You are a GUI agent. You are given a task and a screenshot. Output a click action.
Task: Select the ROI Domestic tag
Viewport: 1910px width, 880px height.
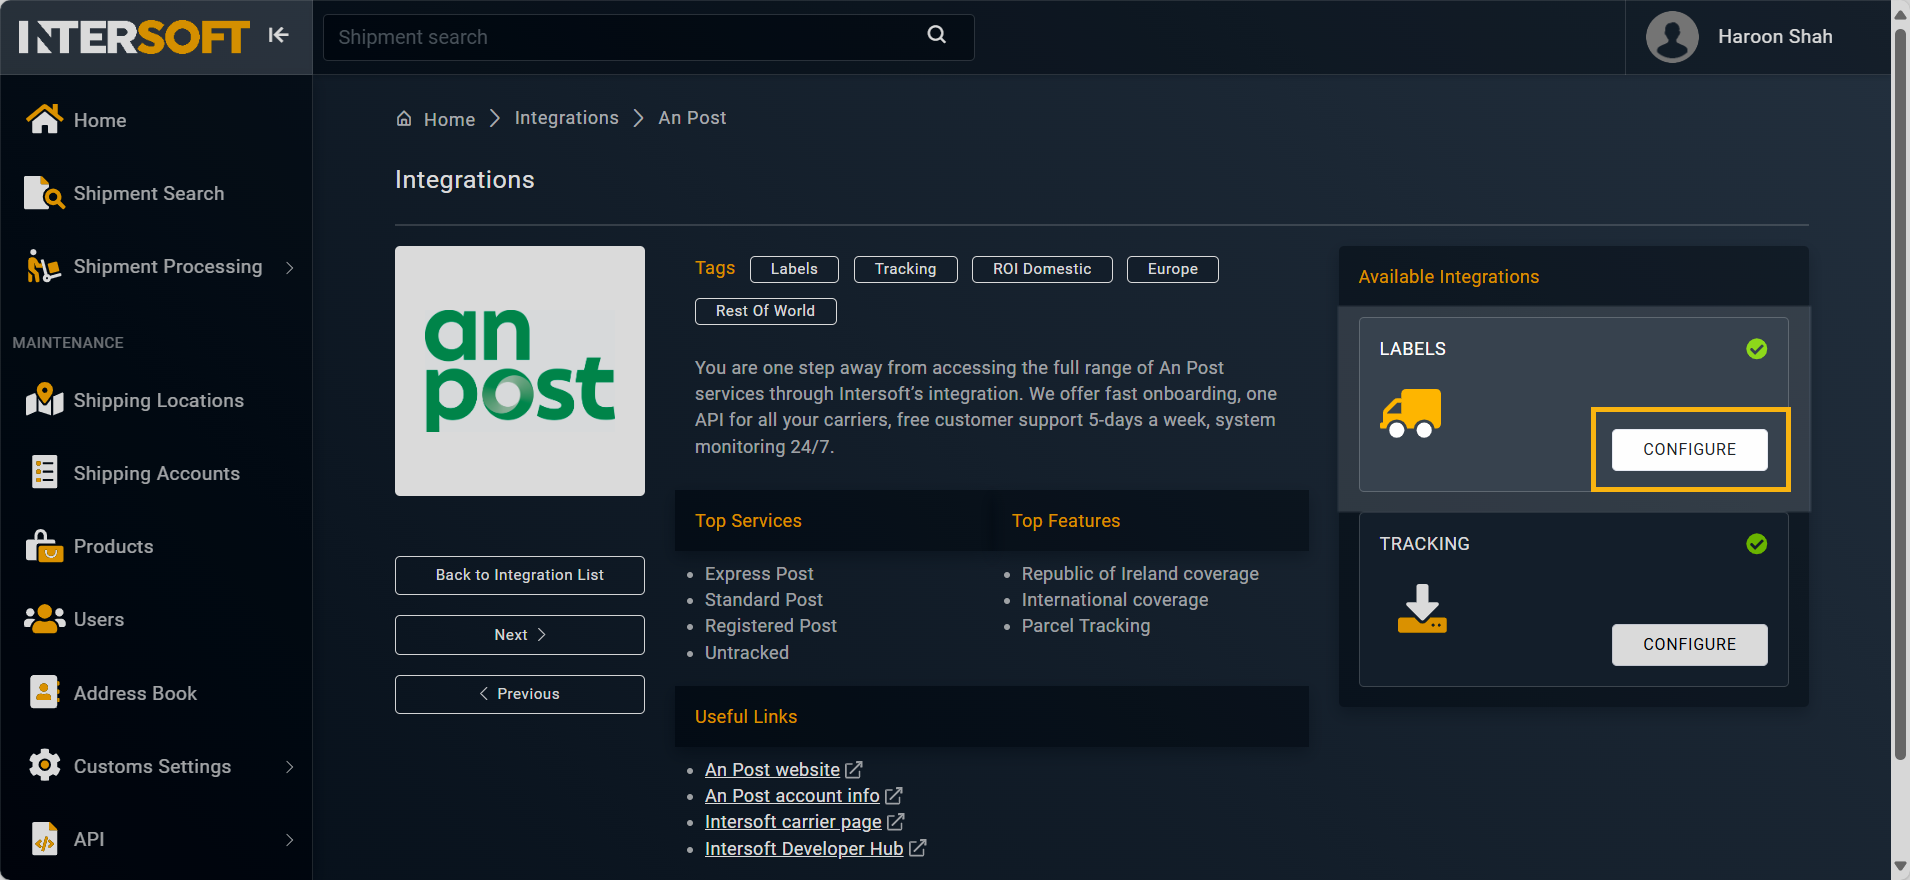point(1042,269)
